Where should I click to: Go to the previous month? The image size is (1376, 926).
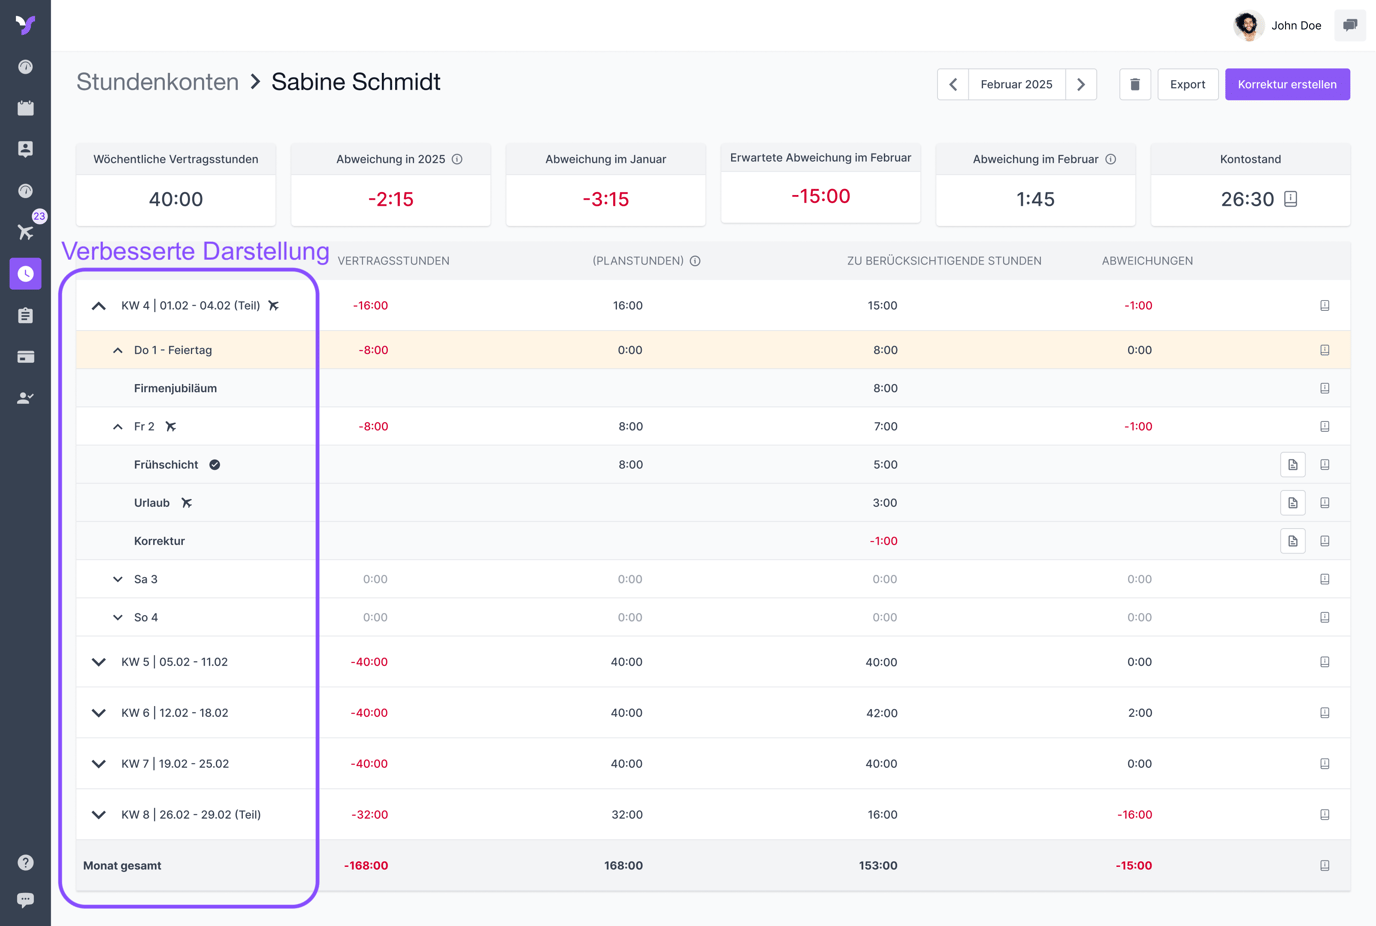coord(953,85)
